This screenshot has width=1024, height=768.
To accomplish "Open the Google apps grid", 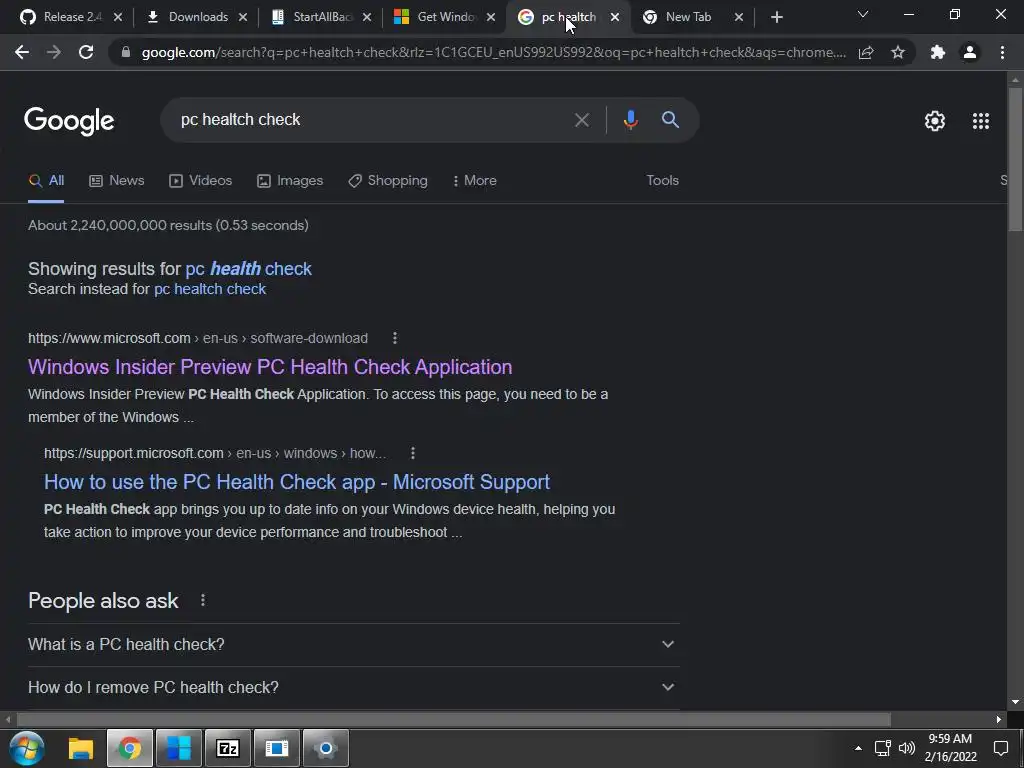I will pyautogui.click(x=981, y=121).
